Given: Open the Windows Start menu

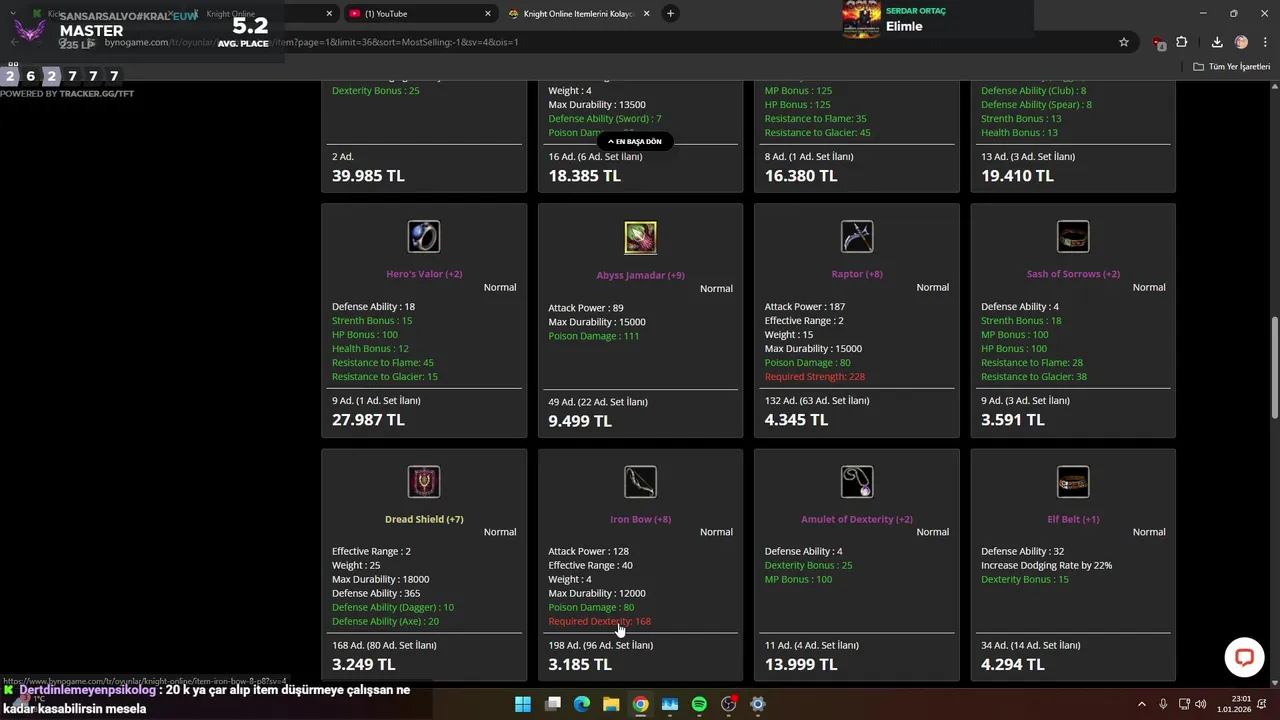Looking at the screenshot, I should pos(523,704).
